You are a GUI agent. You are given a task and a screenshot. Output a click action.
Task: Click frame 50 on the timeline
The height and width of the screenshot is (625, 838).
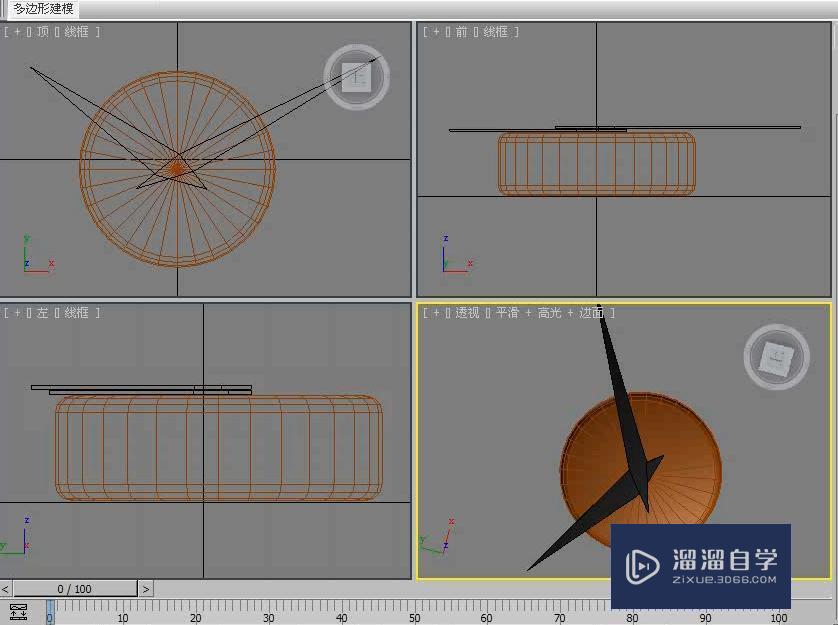click(x=414, y=618)
